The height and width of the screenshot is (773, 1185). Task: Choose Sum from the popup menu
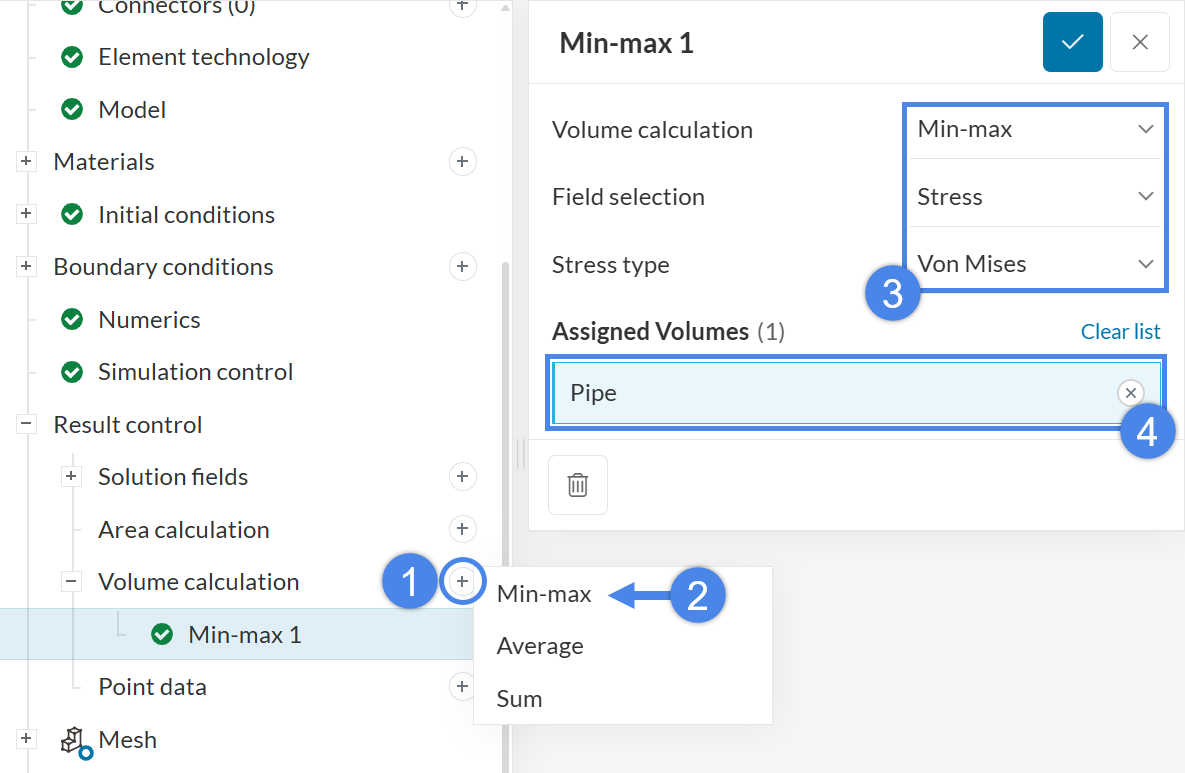coord(520,699)
